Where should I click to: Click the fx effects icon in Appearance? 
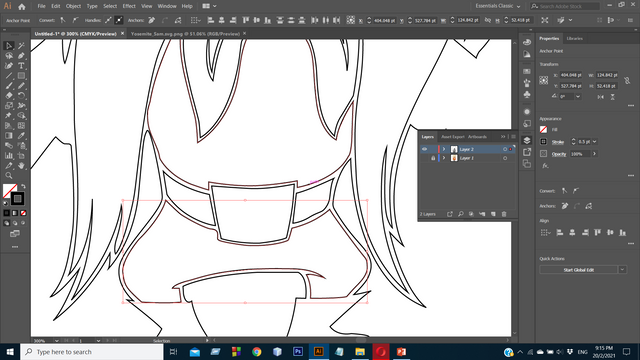(545, 166)
